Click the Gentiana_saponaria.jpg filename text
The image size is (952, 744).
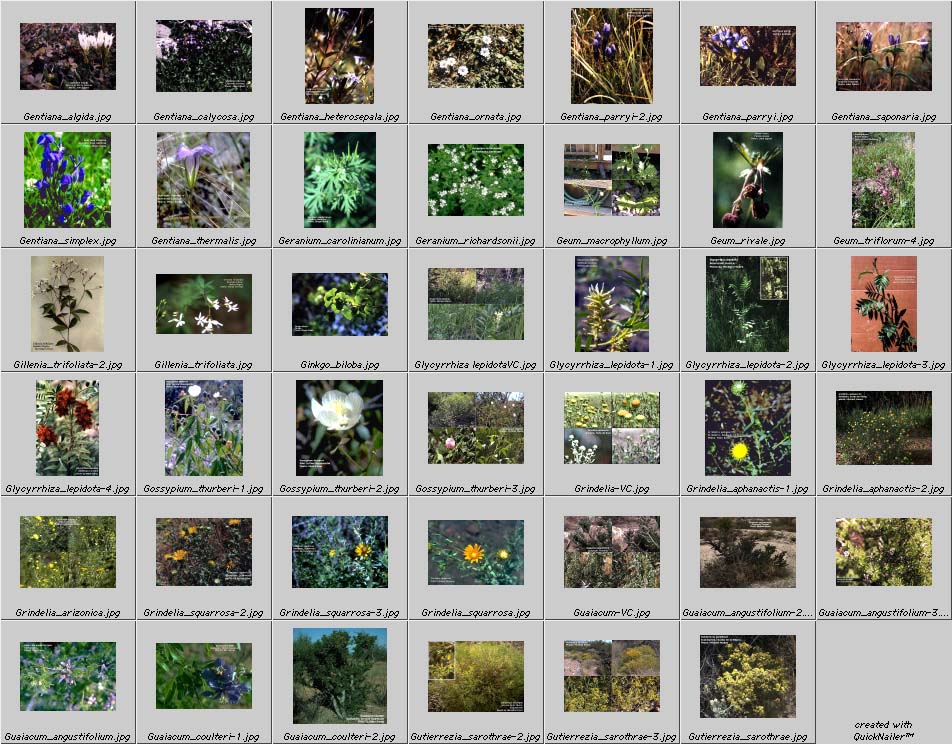(884, 117)
